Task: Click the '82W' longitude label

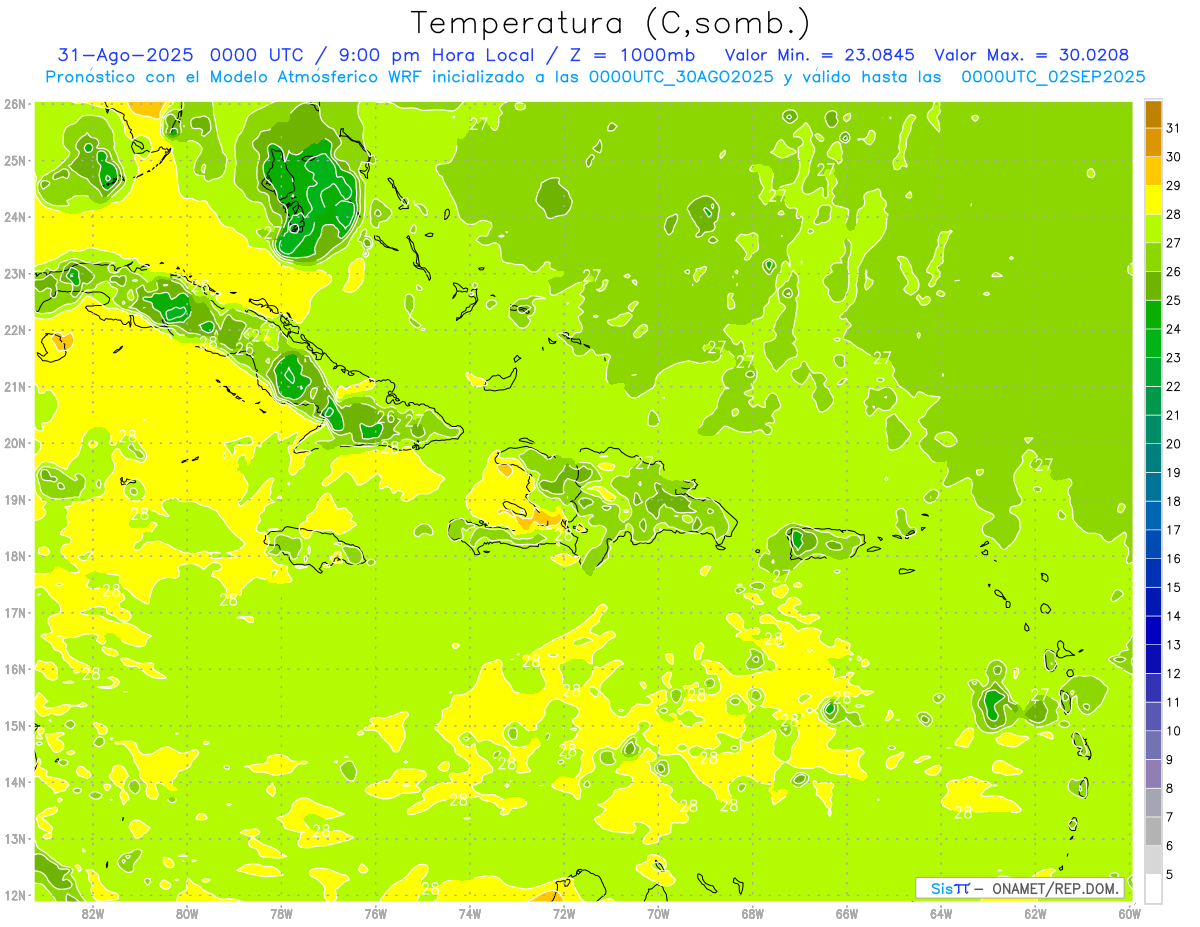Action: [93, 913]
